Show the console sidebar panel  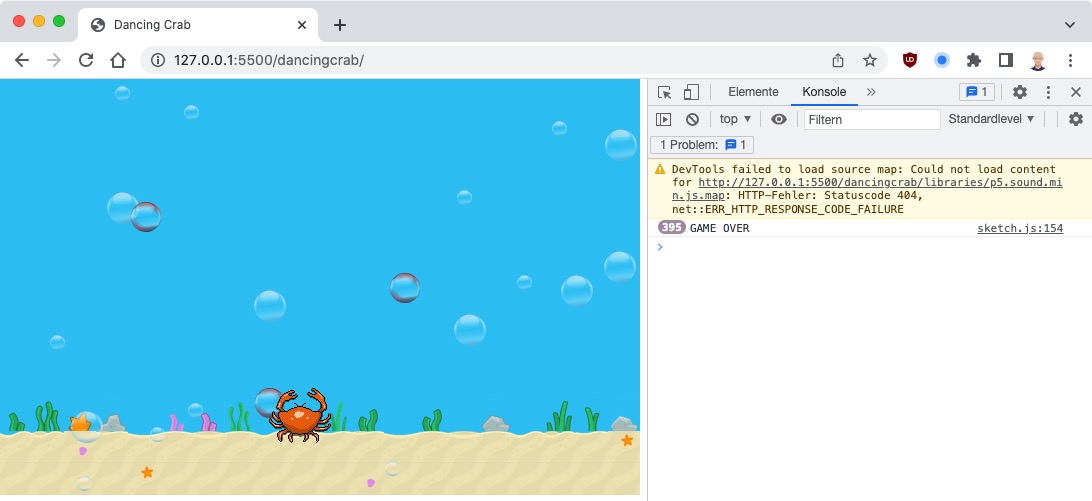(x=664, y=119)
